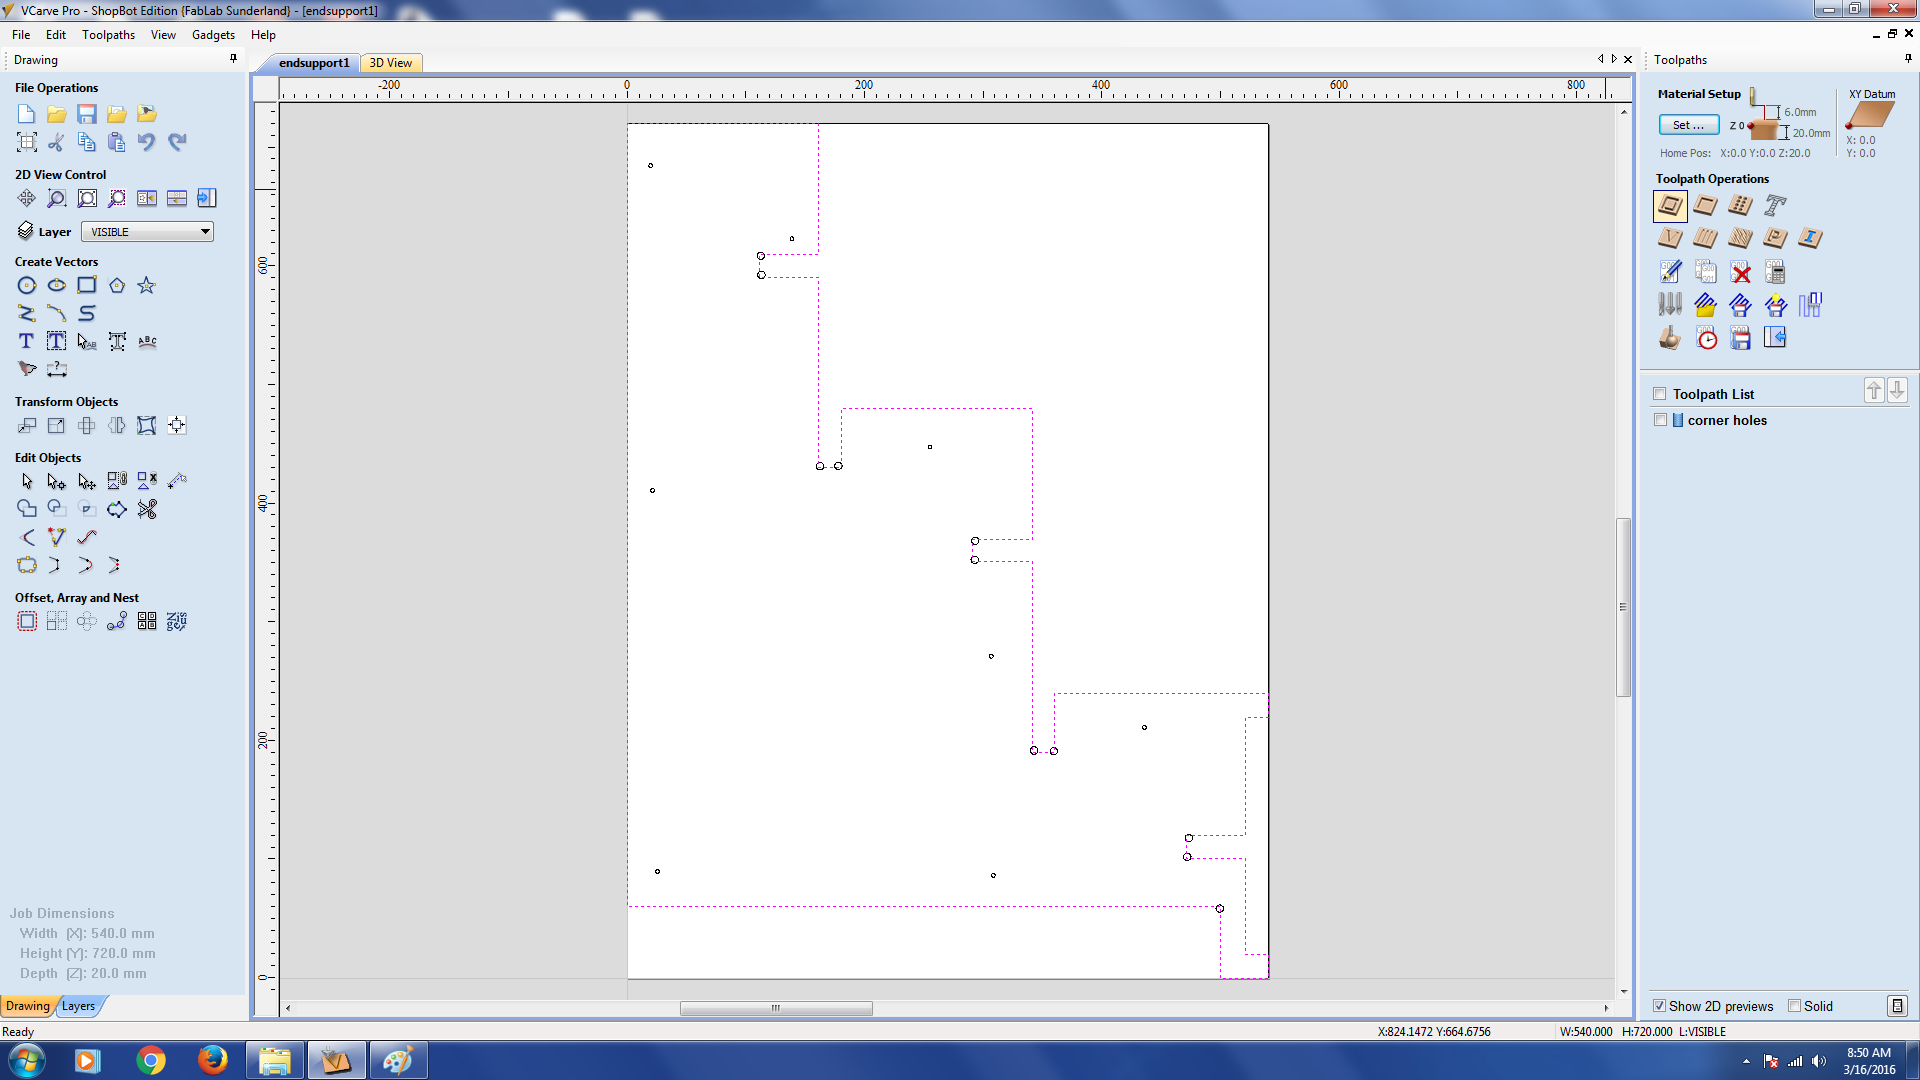1920x1080 pixels.
Task: Open the VCarve Toolpath operation
Action: click(x=1670, y=238)
